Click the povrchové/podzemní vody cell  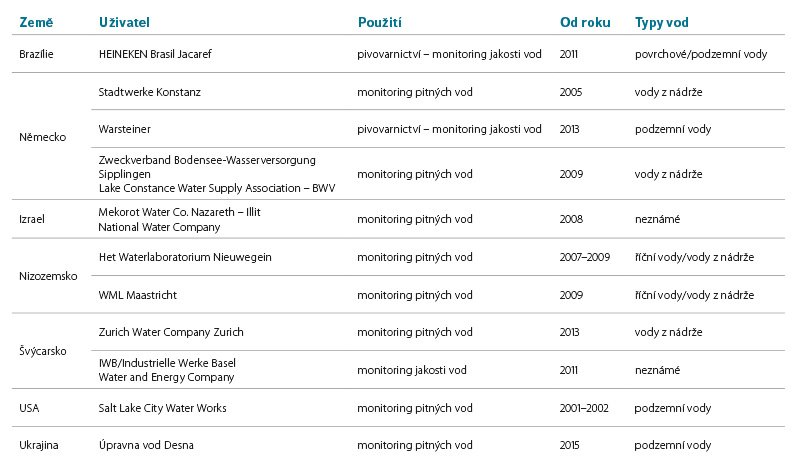coord(701,54)
